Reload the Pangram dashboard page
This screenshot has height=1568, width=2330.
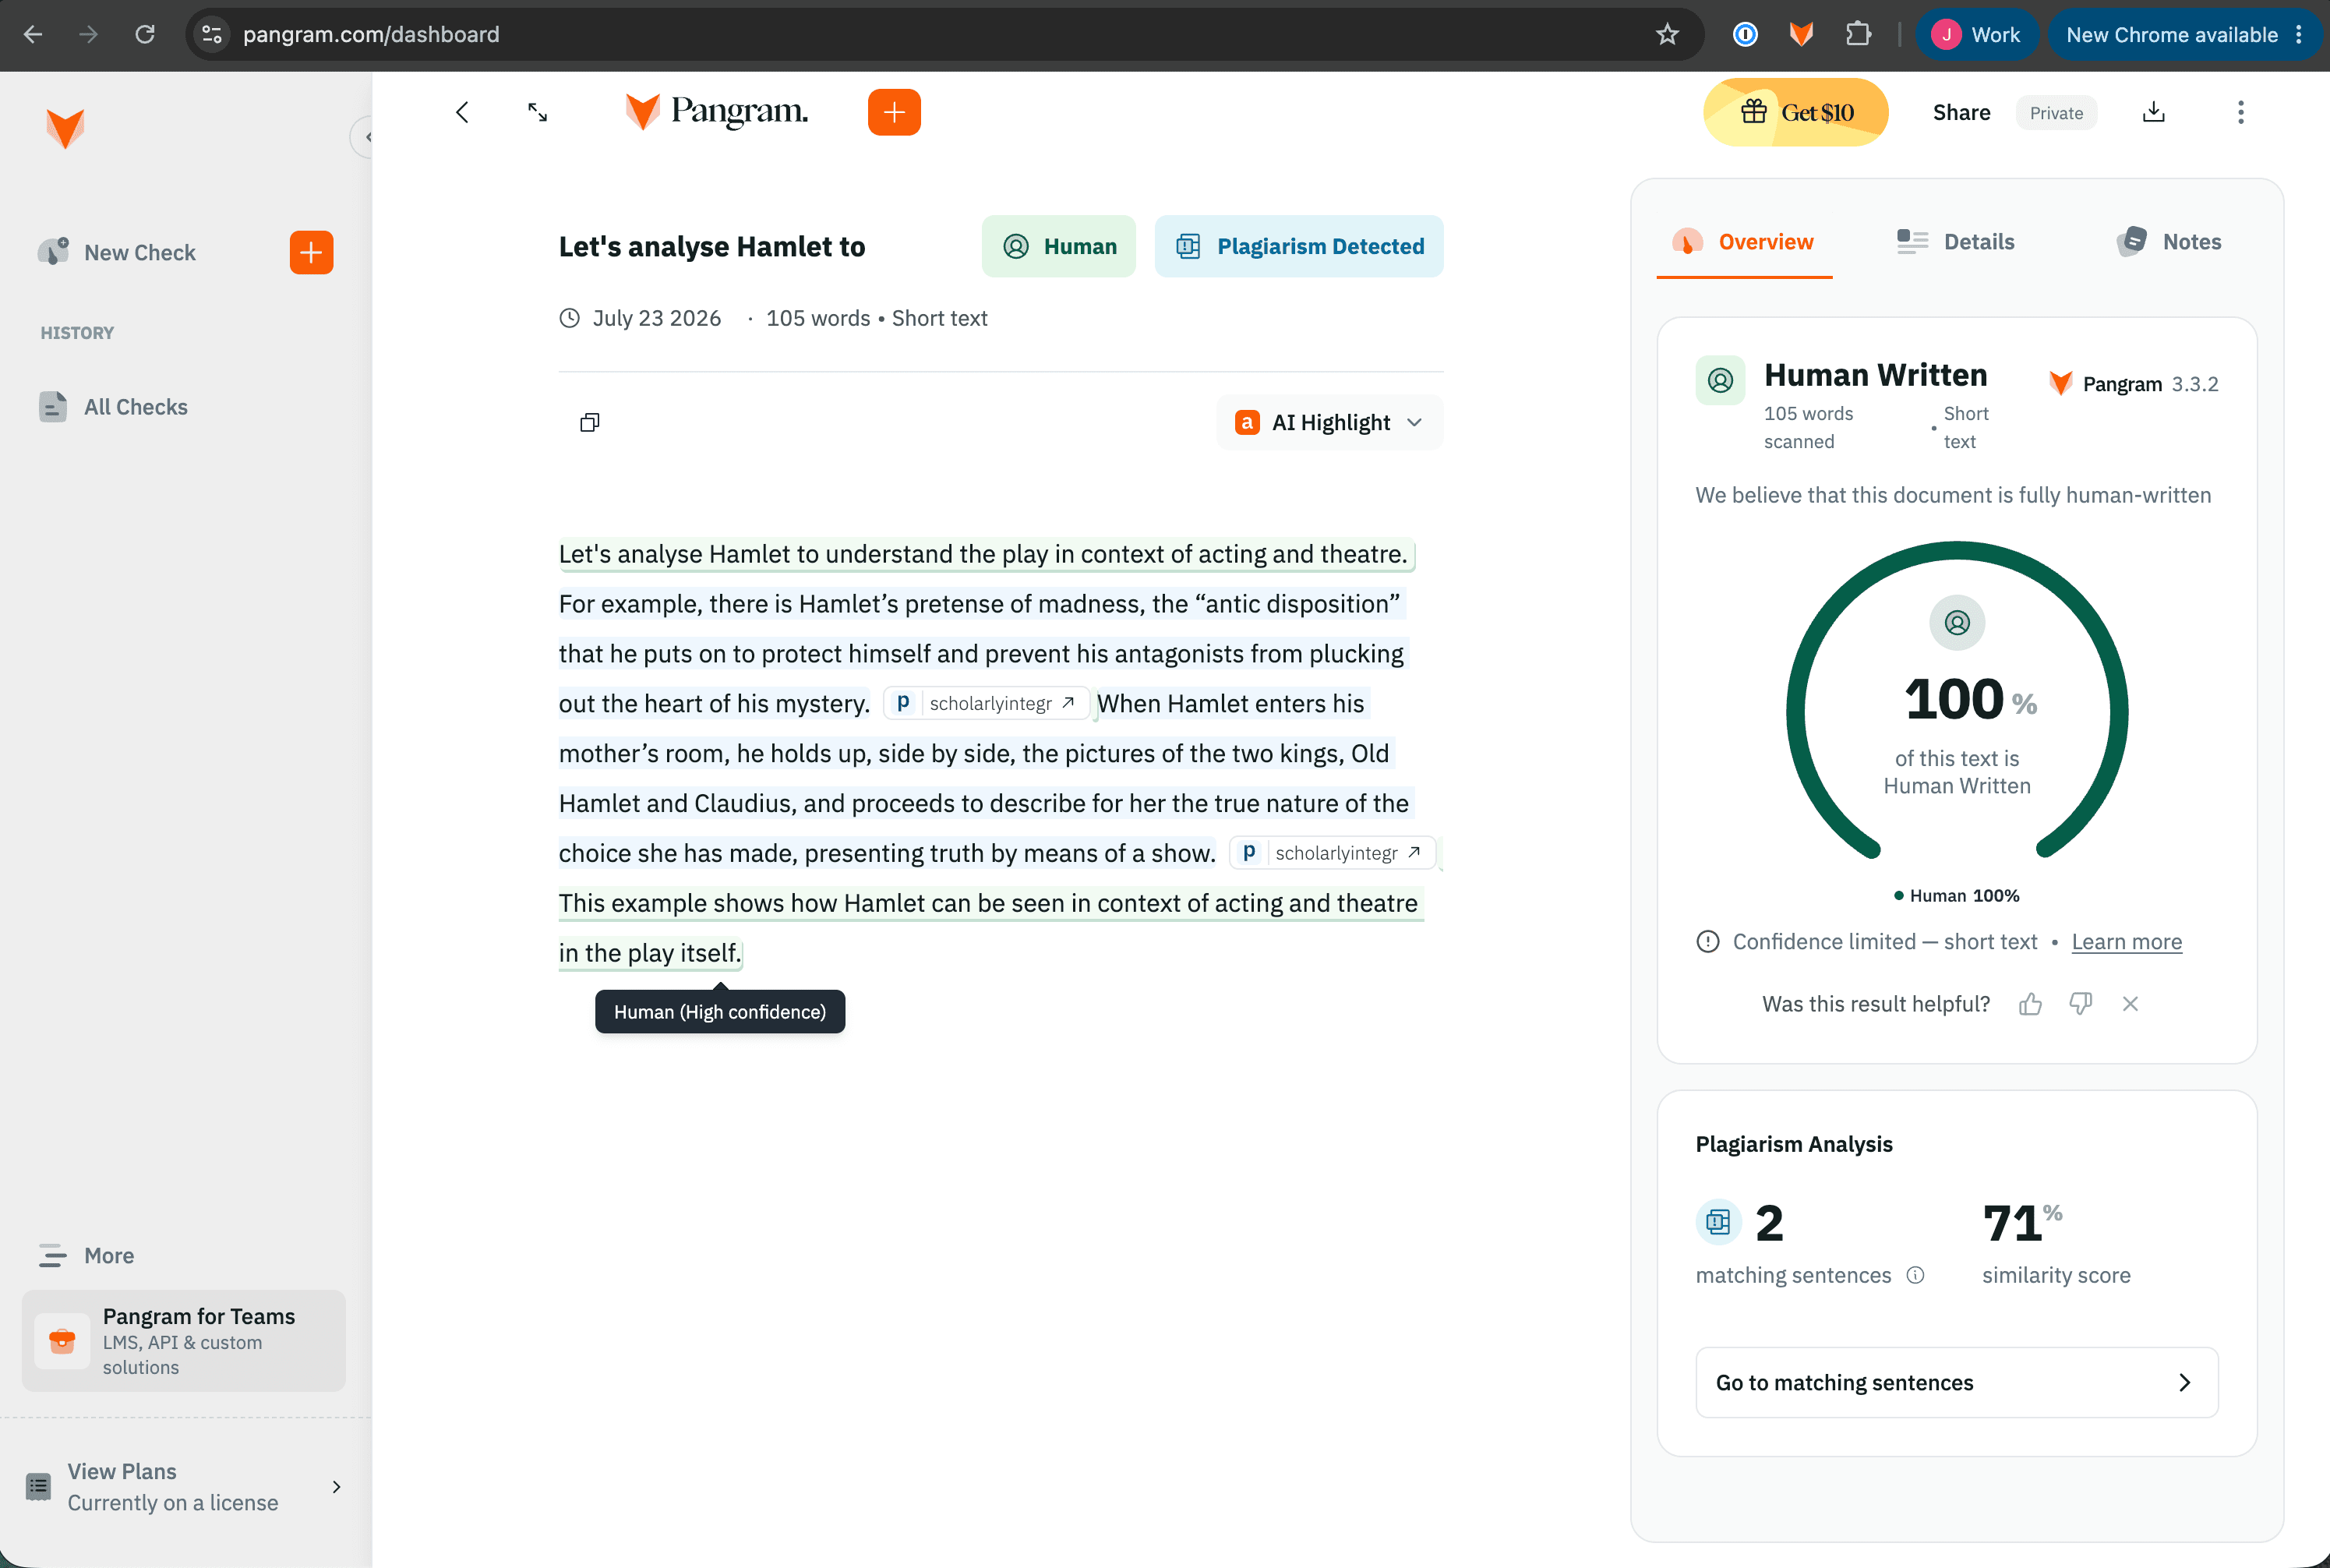[145, 35]
